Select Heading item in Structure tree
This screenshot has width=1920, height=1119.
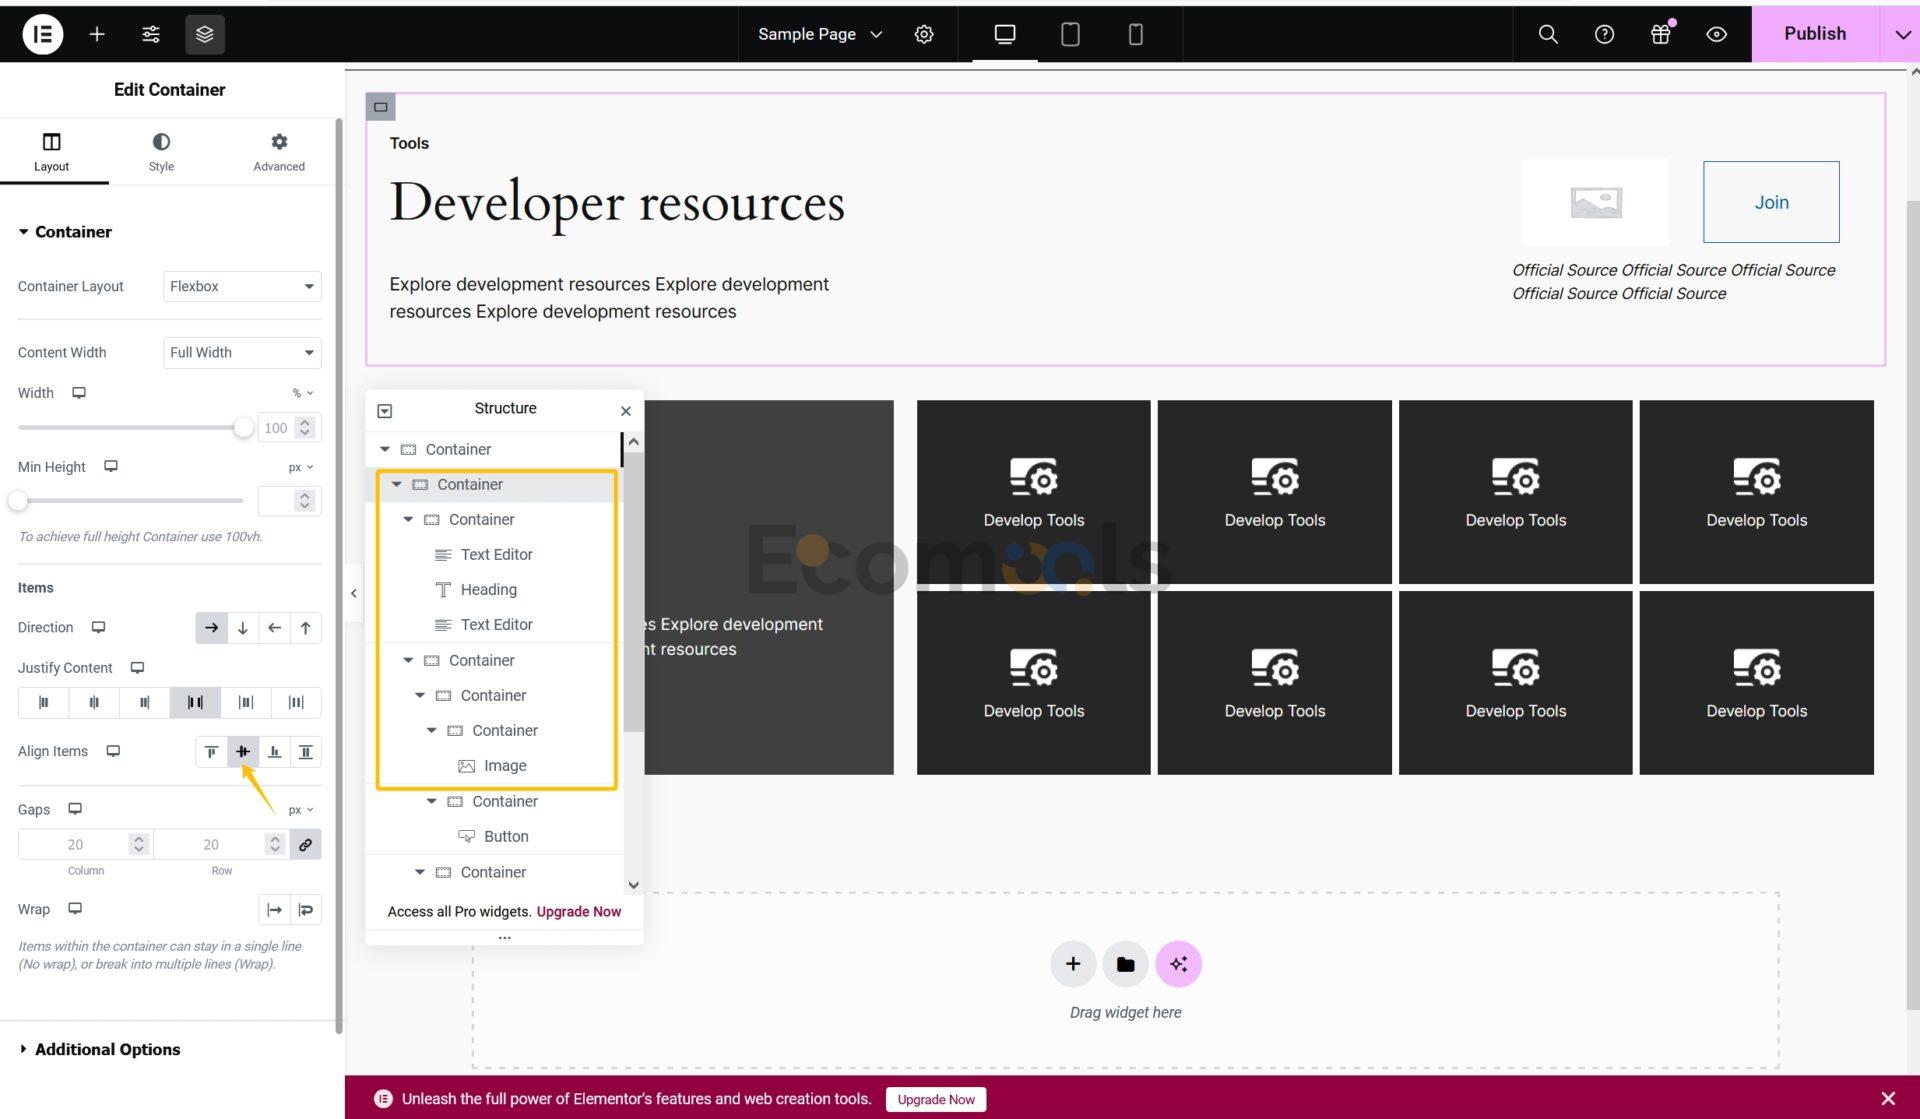point(488,590)
